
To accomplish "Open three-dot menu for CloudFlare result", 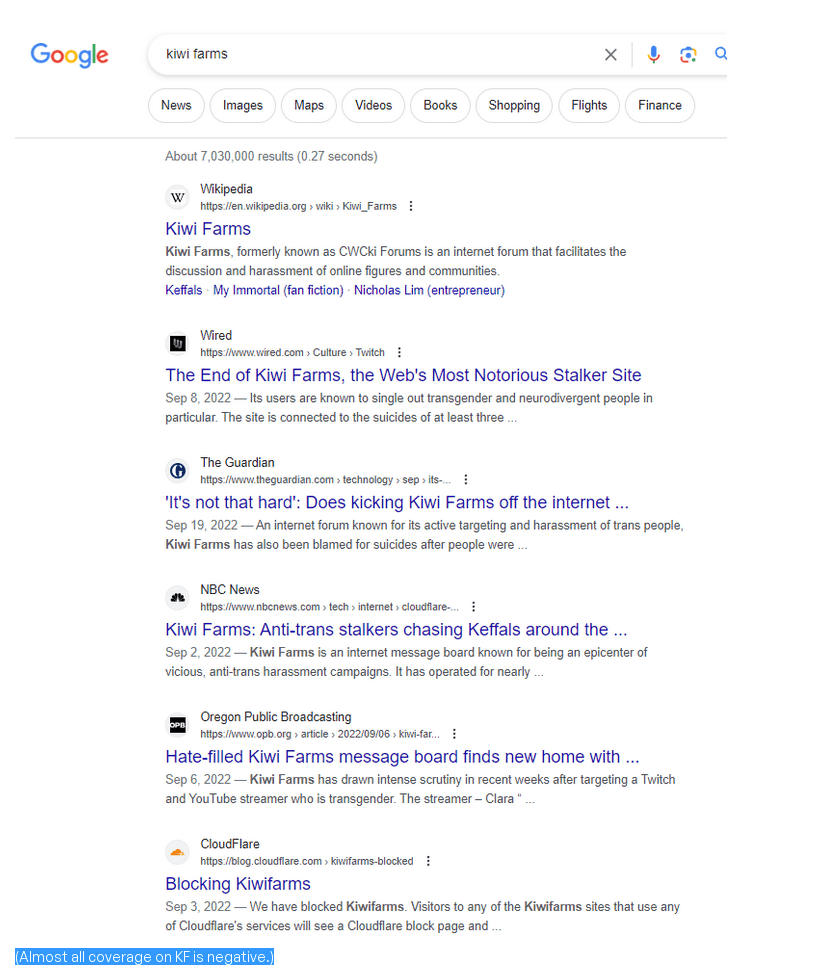I will click(x=428, y=861).
